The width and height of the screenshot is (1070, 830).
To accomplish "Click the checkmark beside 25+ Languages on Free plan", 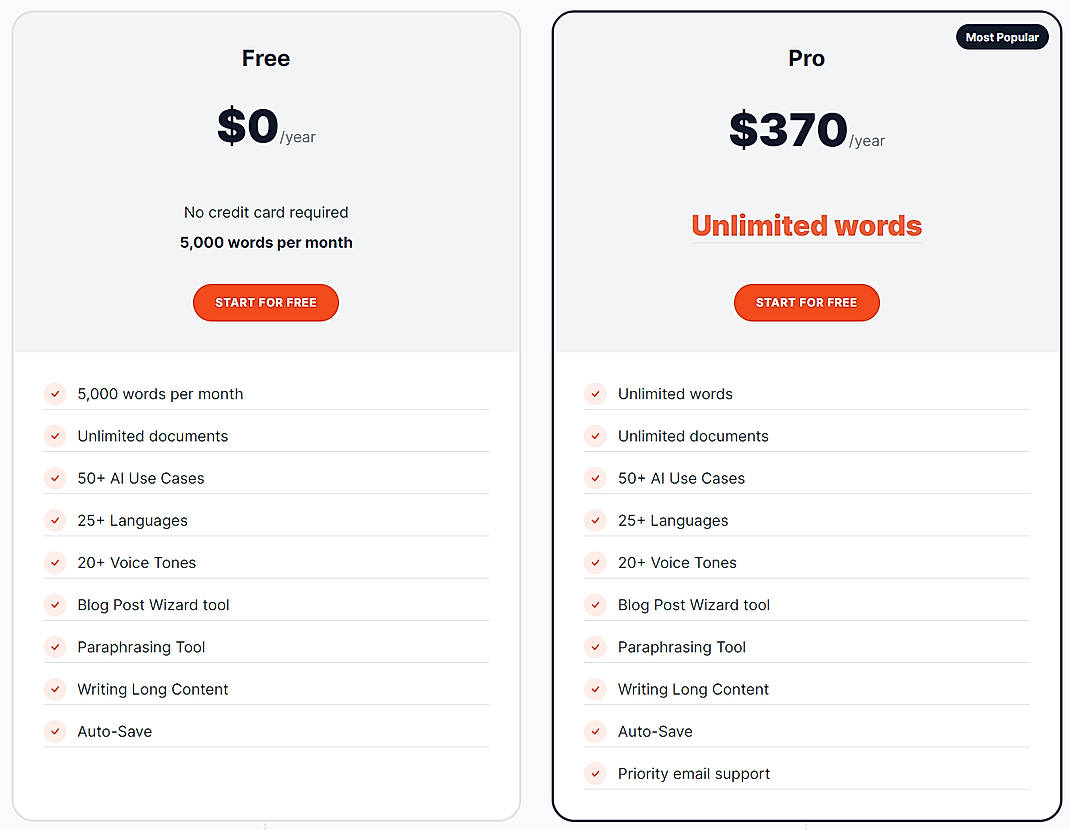I will 55,520.
